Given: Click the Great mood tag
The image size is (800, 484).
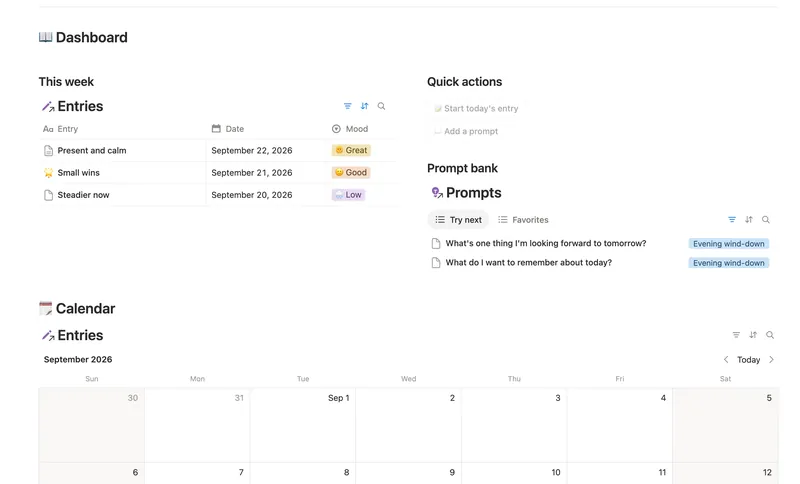Looking at the screenshot, I should click(x=351, y=150).
